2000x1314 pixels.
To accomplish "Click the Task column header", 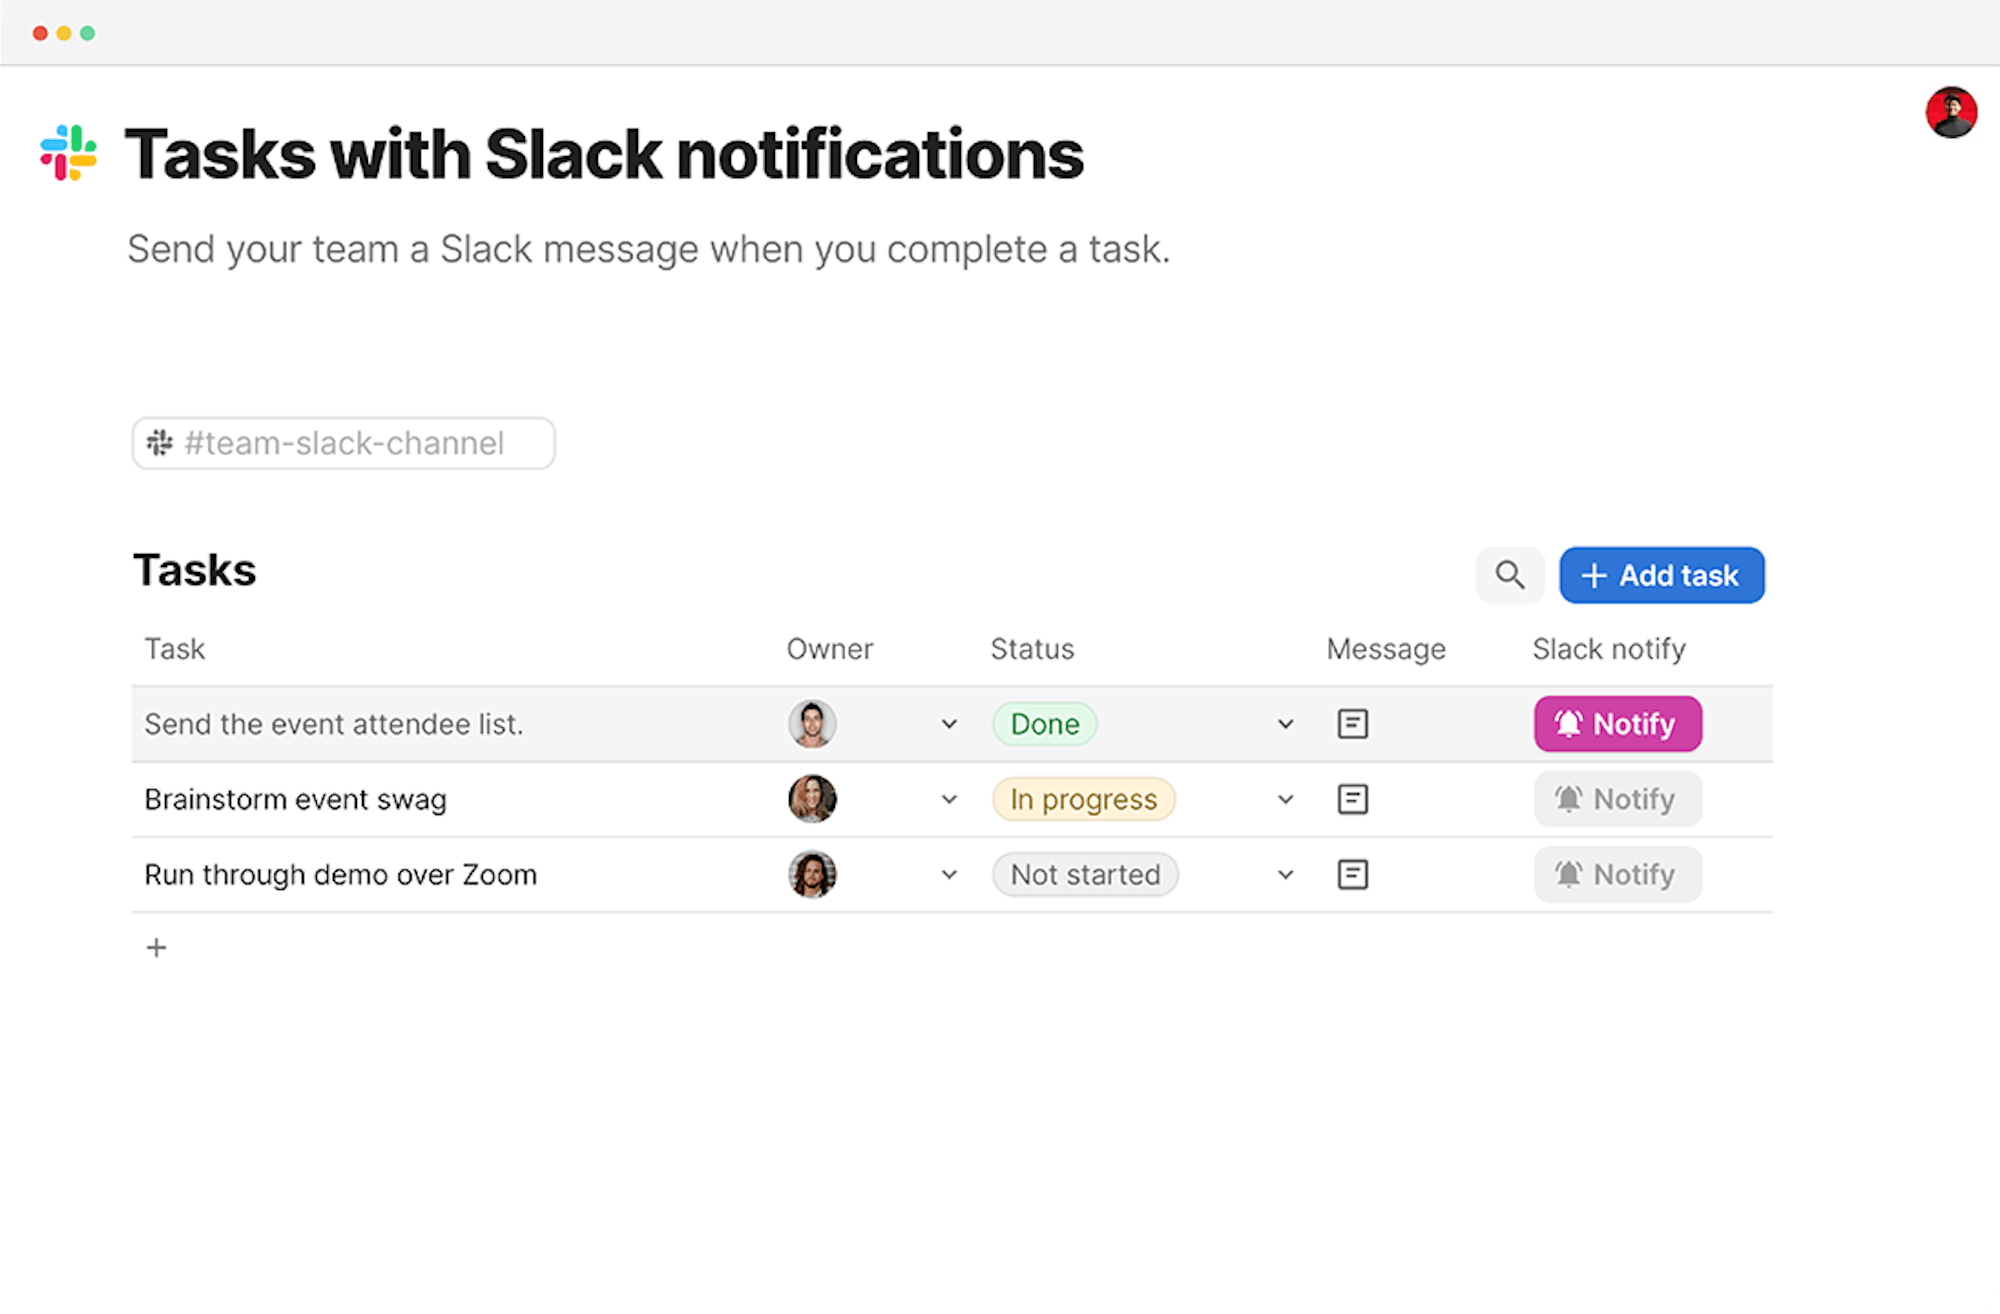I will click(175, 649).
